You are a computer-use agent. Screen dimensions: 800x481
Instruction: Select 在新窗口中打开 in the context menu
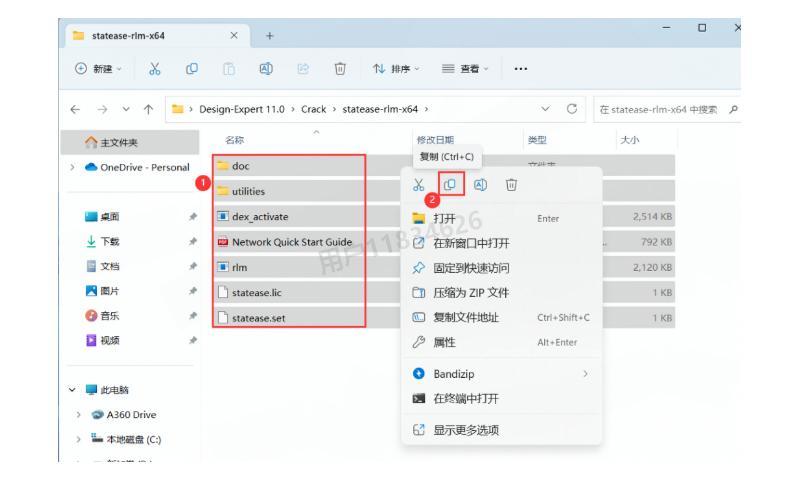502,243
